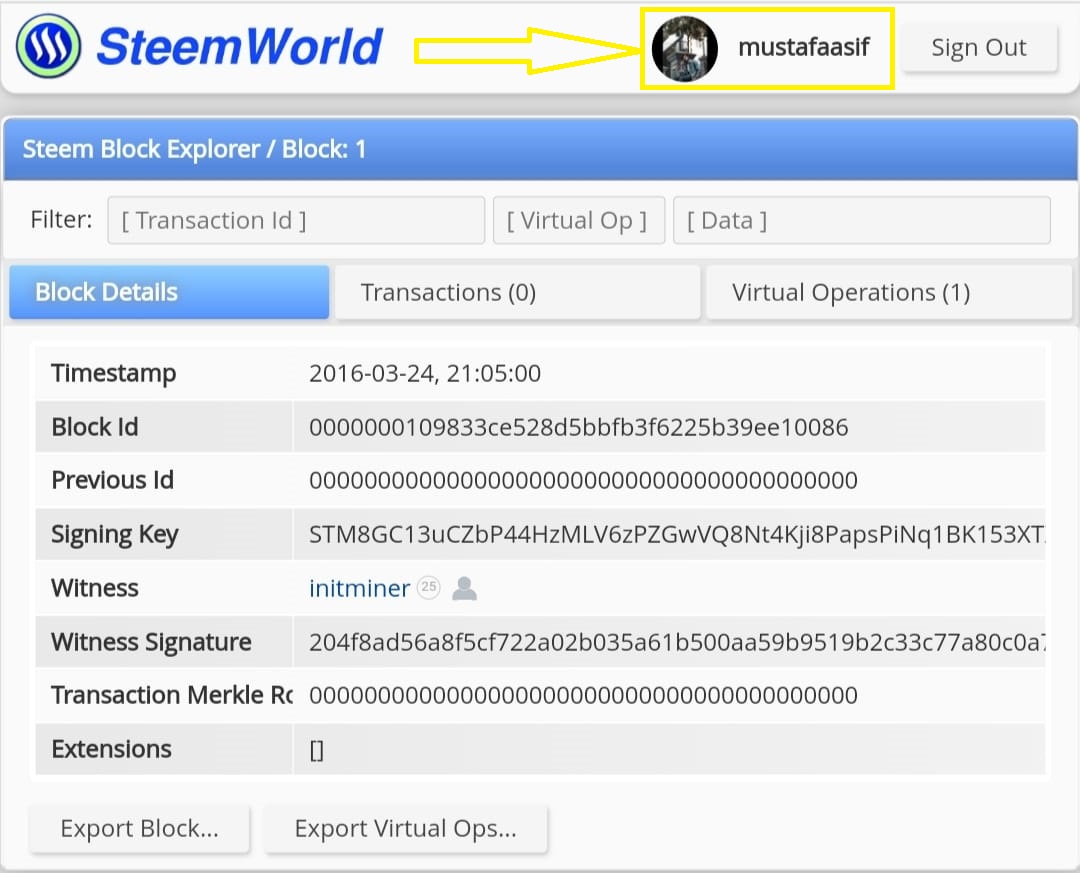1080x873 pixels.
Task: Select the Block Details tab
Action: [169, 292]
